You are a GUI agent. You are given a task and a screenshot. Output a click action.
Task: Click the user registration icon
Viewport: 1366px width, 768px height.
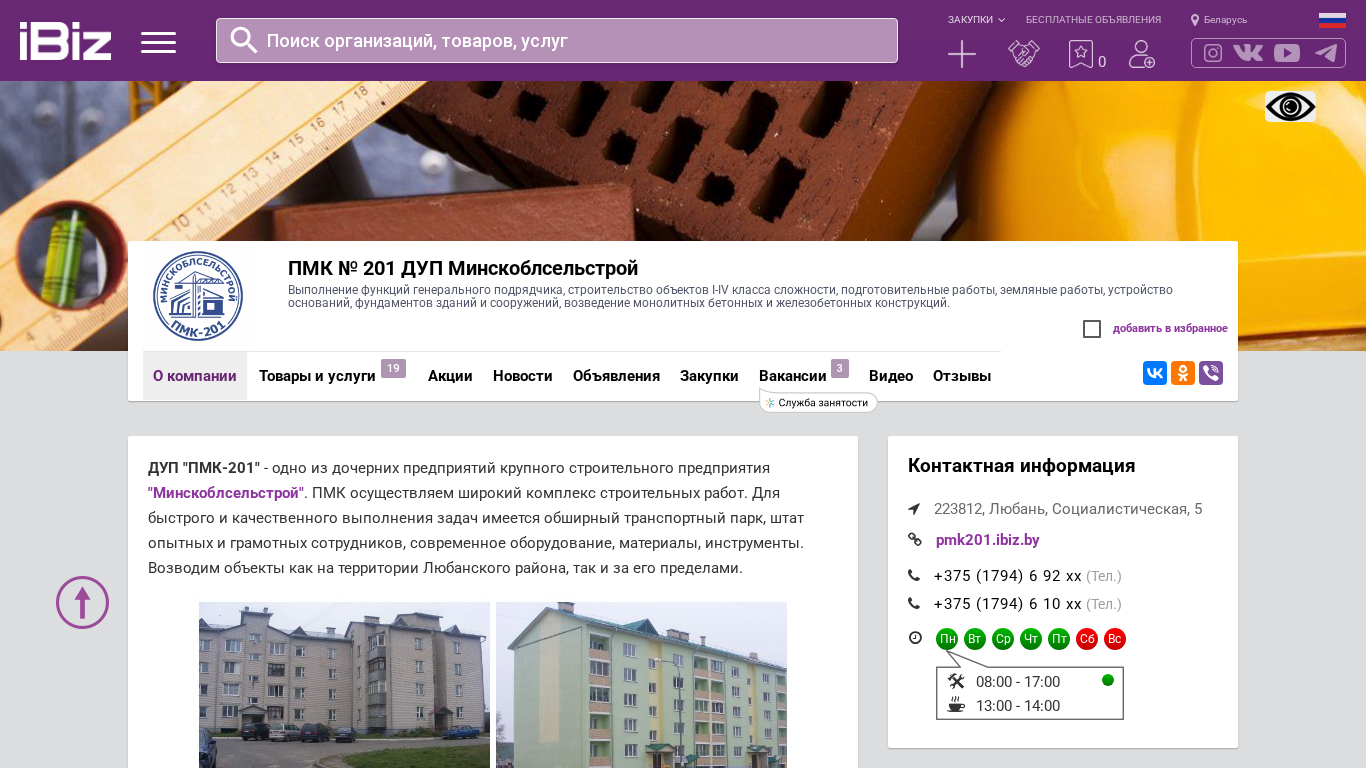pyautogui.click(x=1142, y=54)
